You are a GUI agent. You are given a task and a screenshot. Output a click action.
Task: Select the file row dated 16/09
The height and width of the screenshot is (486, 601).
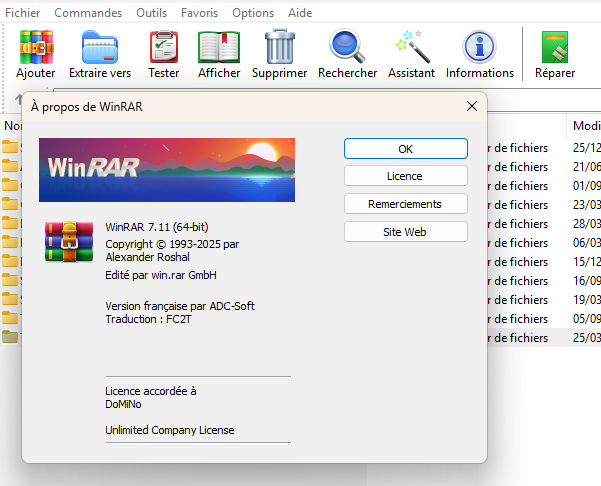point(544,281)
